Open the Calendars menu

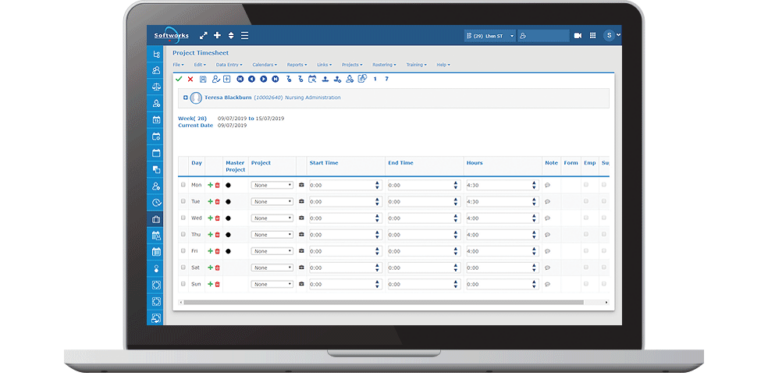point(264,65)
